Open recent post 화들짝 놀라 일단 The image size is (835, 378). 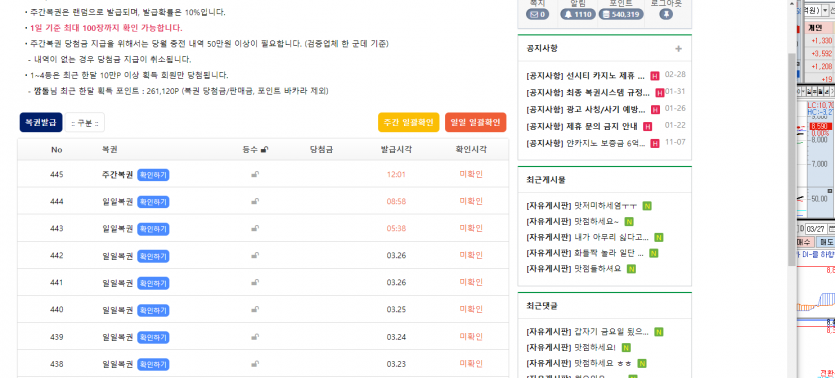(585, 253)
